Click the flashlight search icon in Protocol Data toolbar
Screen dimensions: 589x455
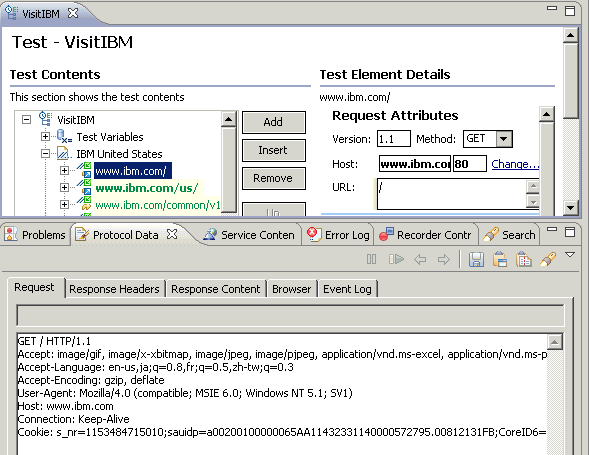pos(548,259)
